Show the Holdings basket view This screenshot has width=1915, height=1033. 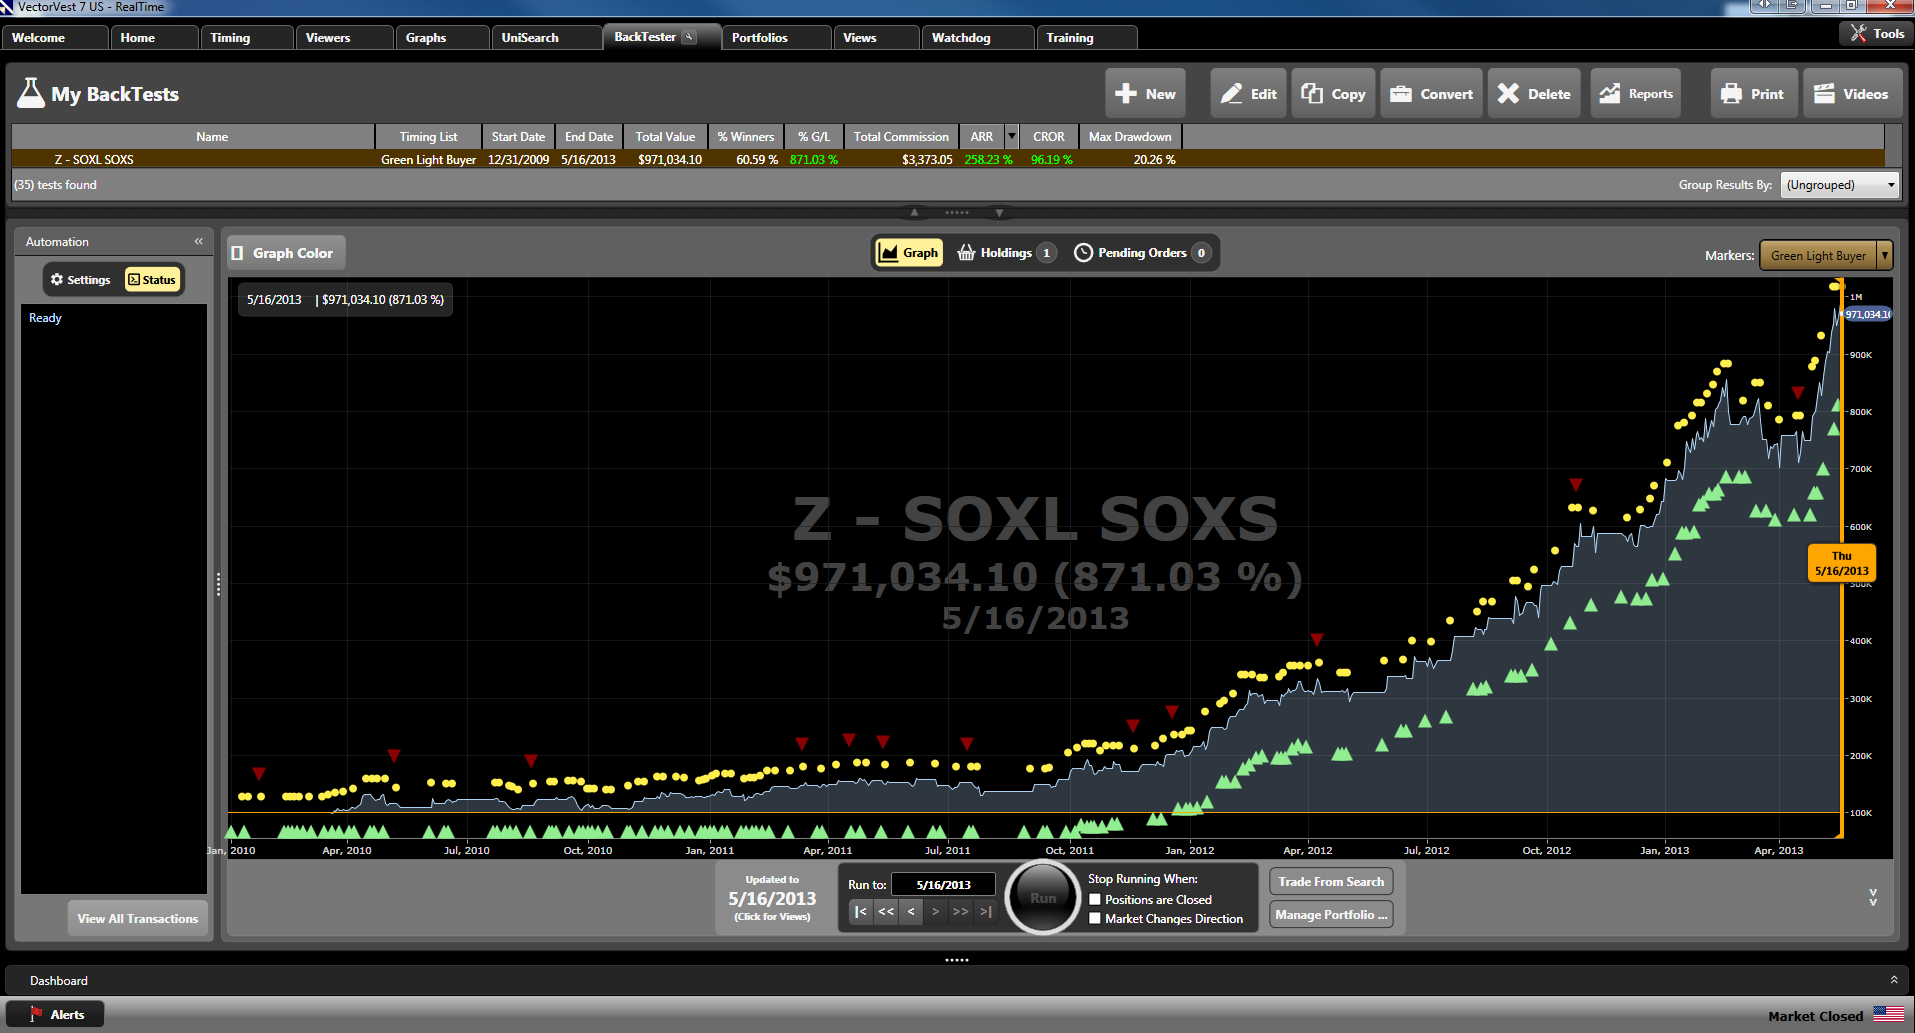pos(1006,253)
